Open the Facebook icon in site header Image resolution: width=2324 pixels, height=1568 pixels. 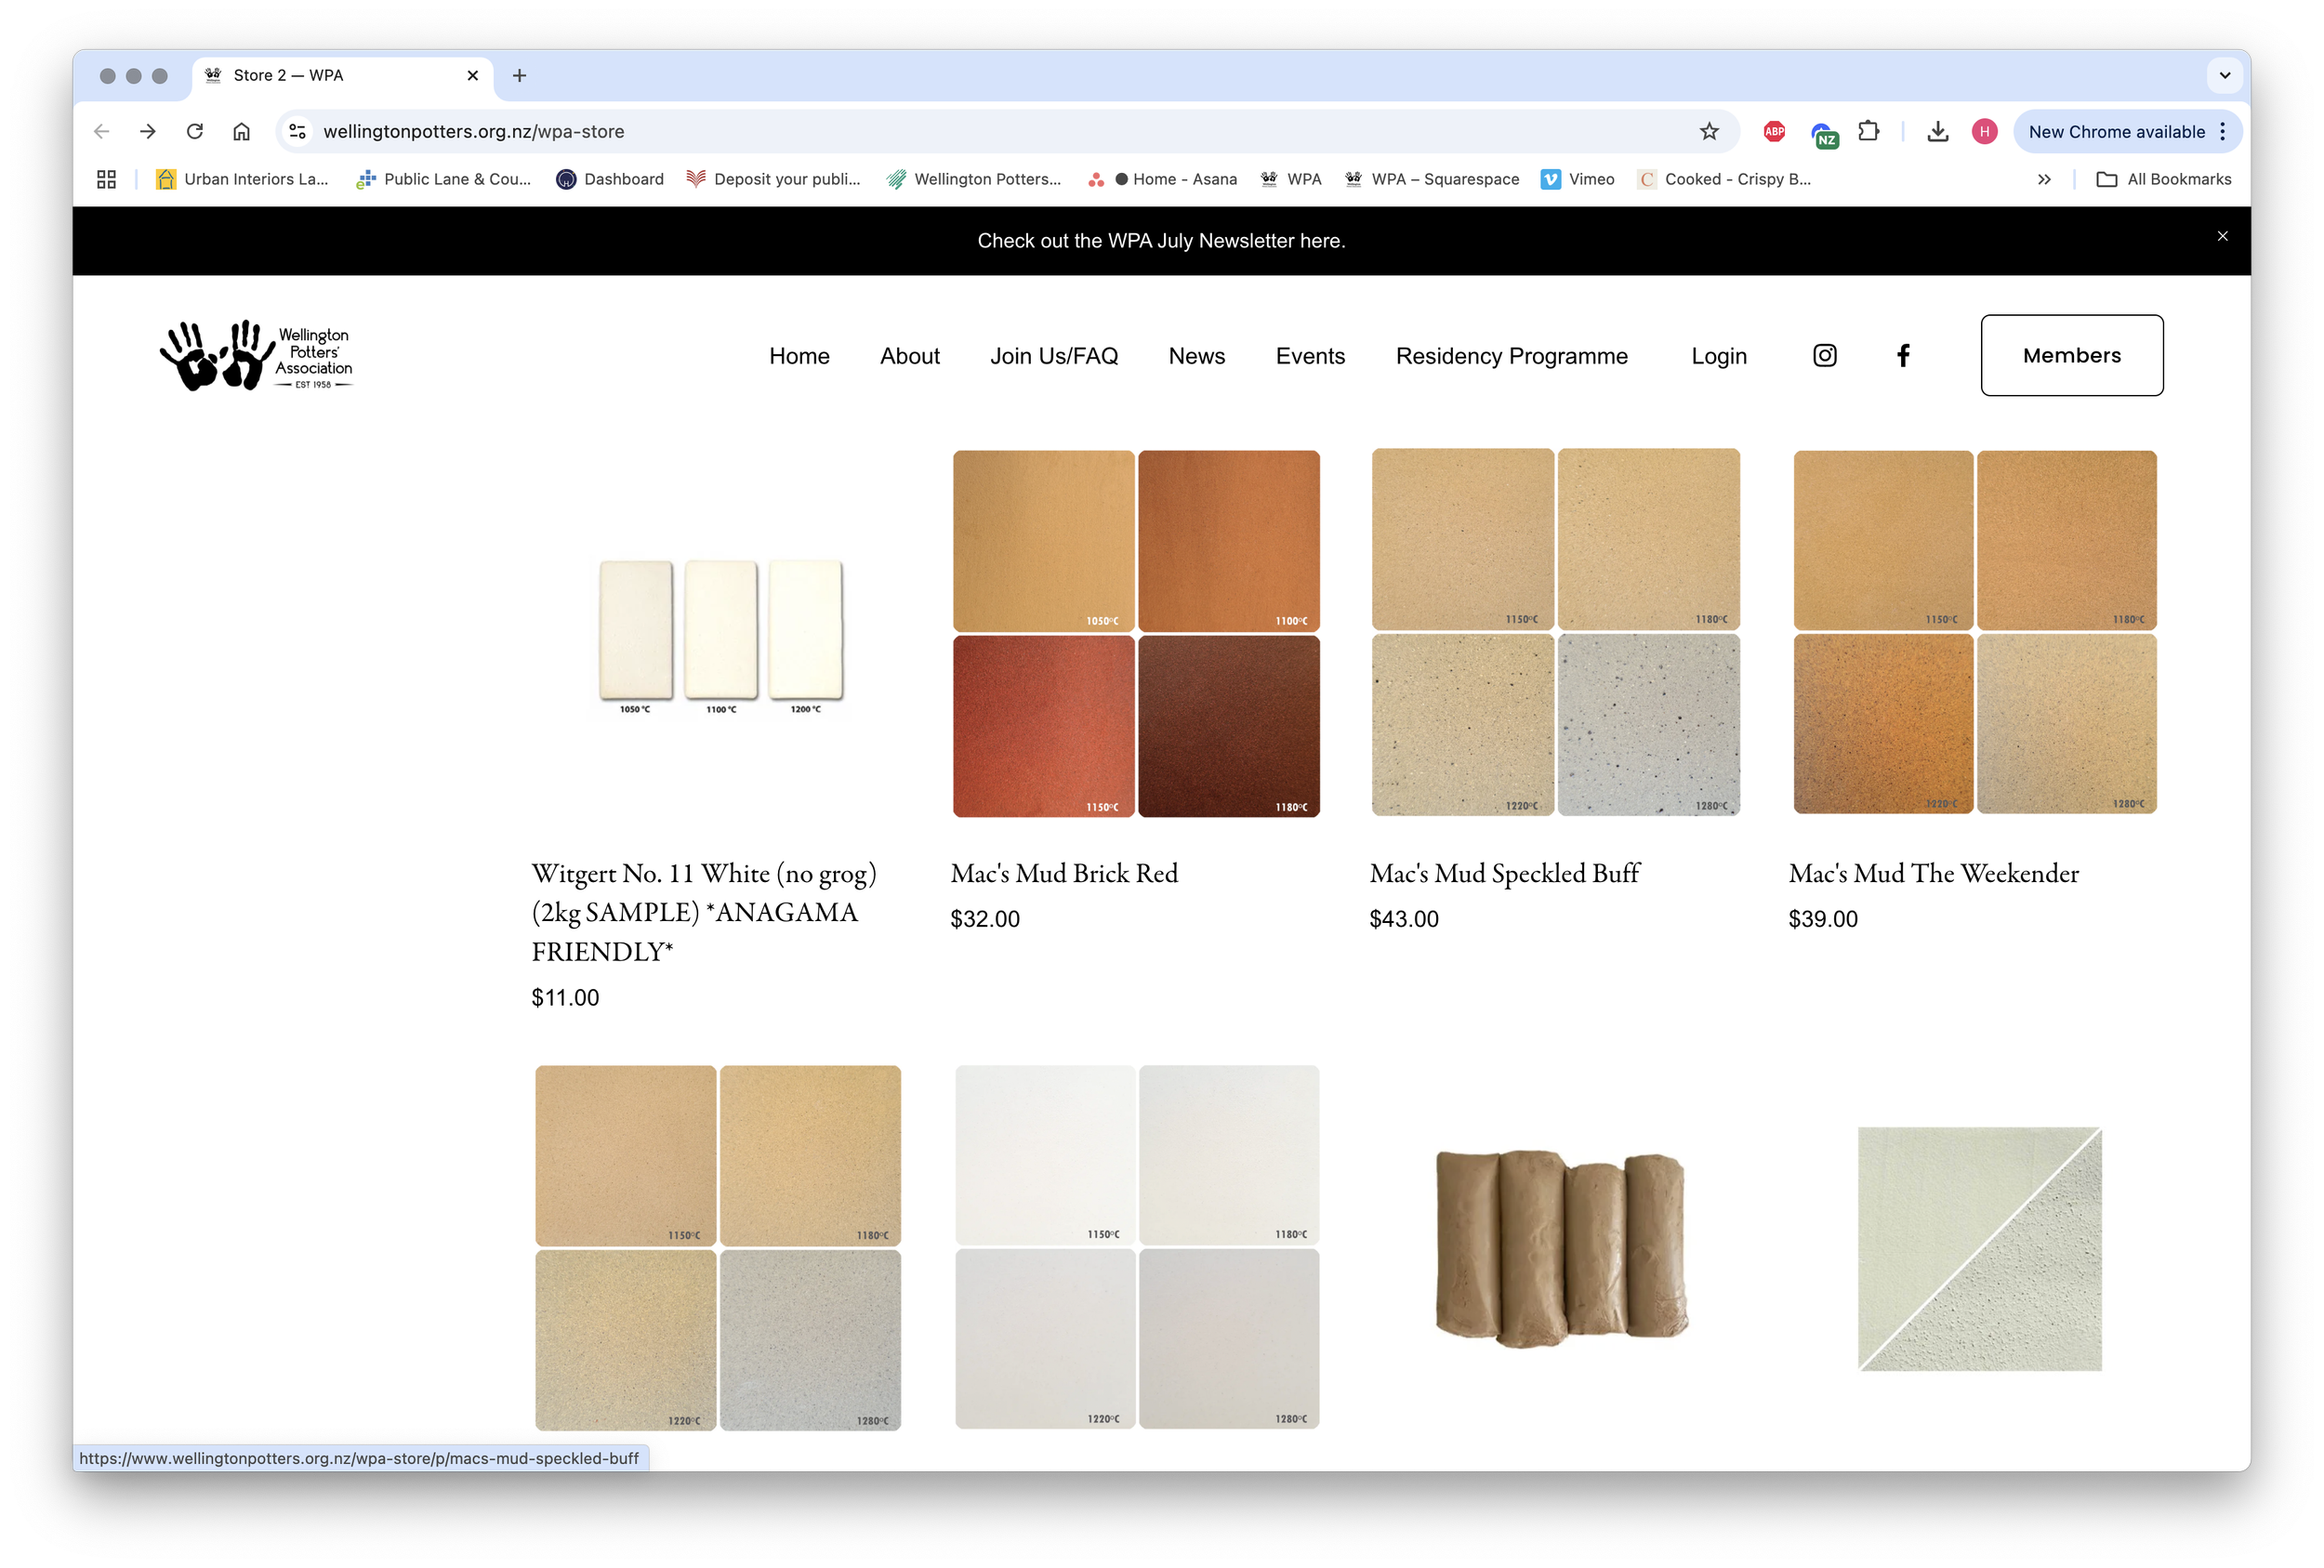[1903, 356]
